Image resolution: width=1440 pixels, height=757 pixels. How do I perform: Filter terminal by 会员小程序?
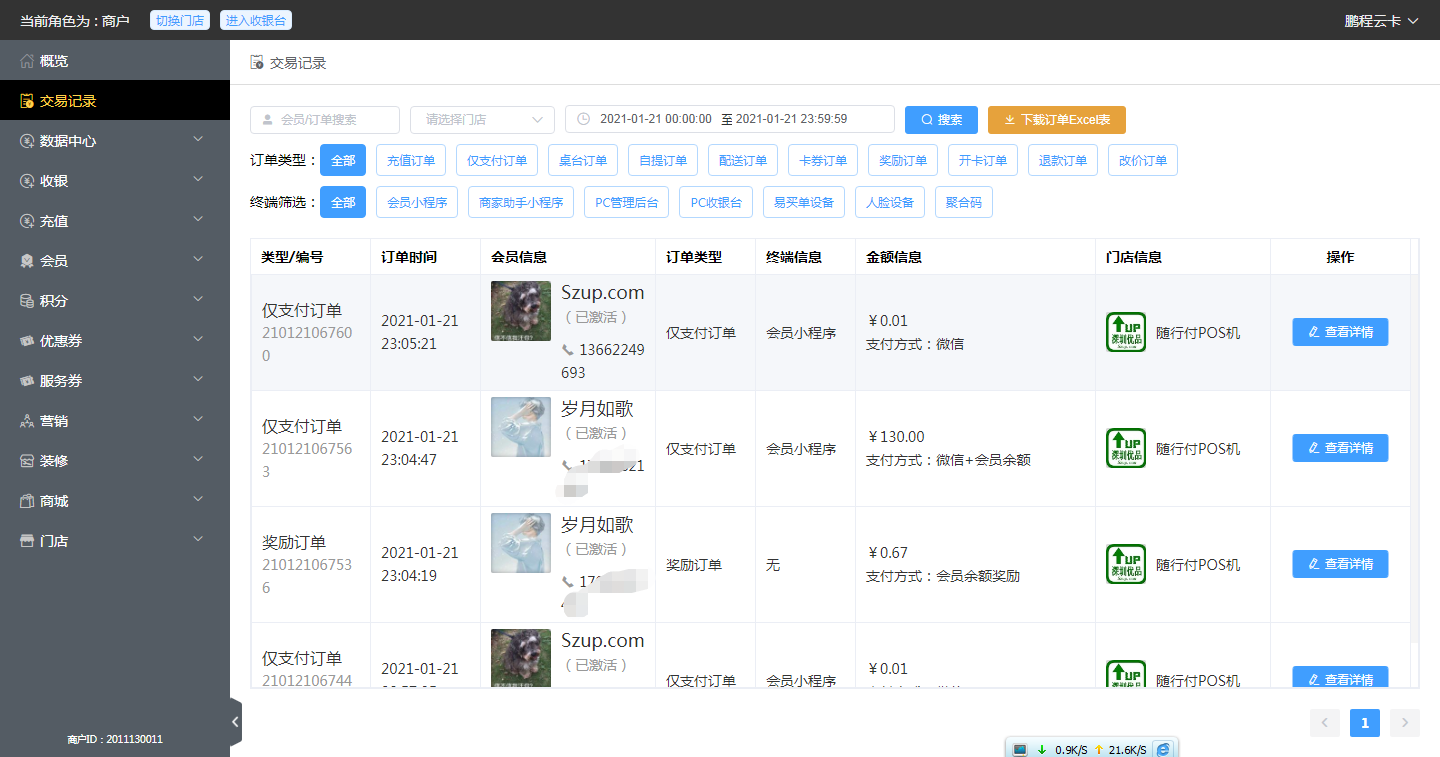point(413,202)
